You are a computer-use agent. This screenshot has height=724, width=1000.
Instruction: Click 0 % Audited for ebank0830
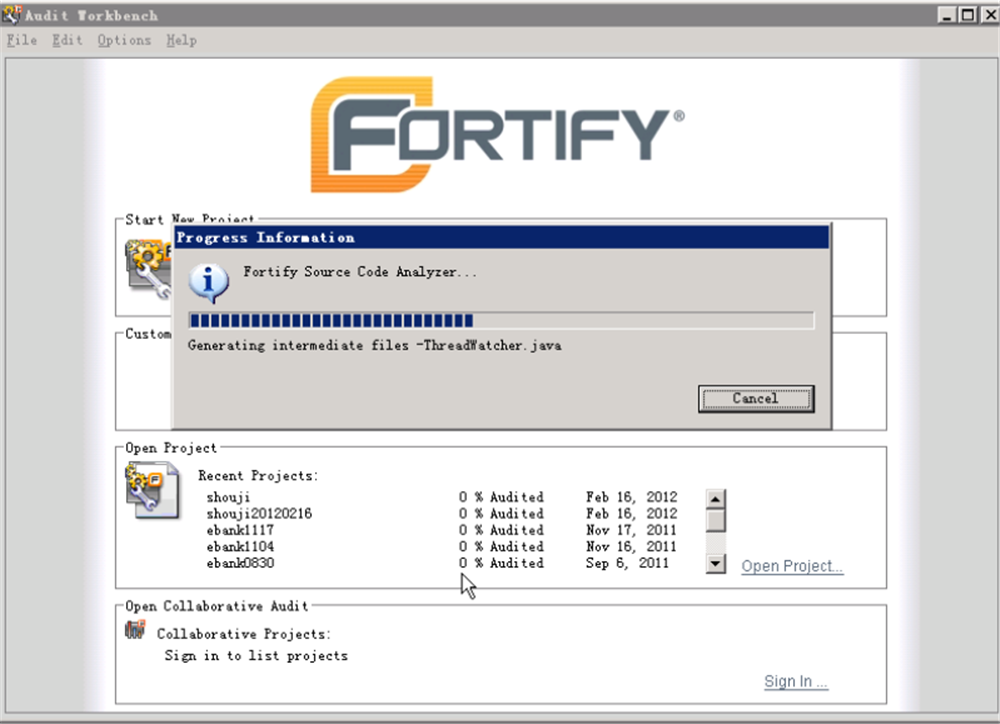[x=501, y=563]
